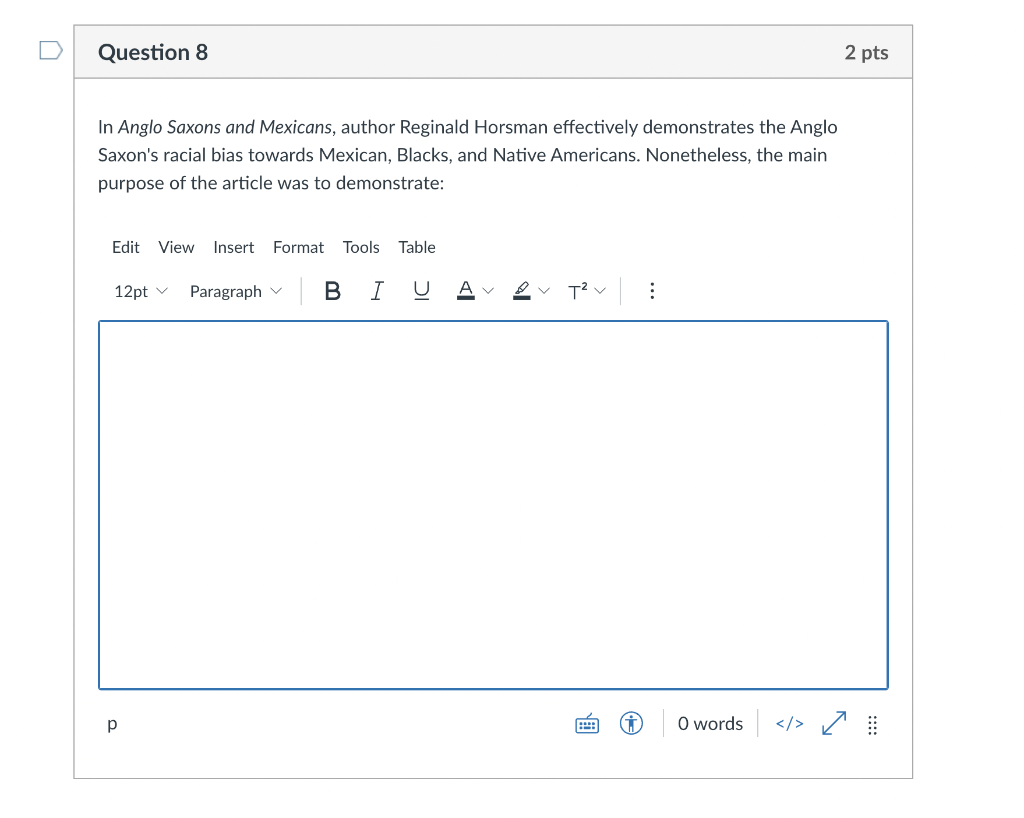Open the accessibility checker
The image size is (1024, 818).
tap(631, 724)
